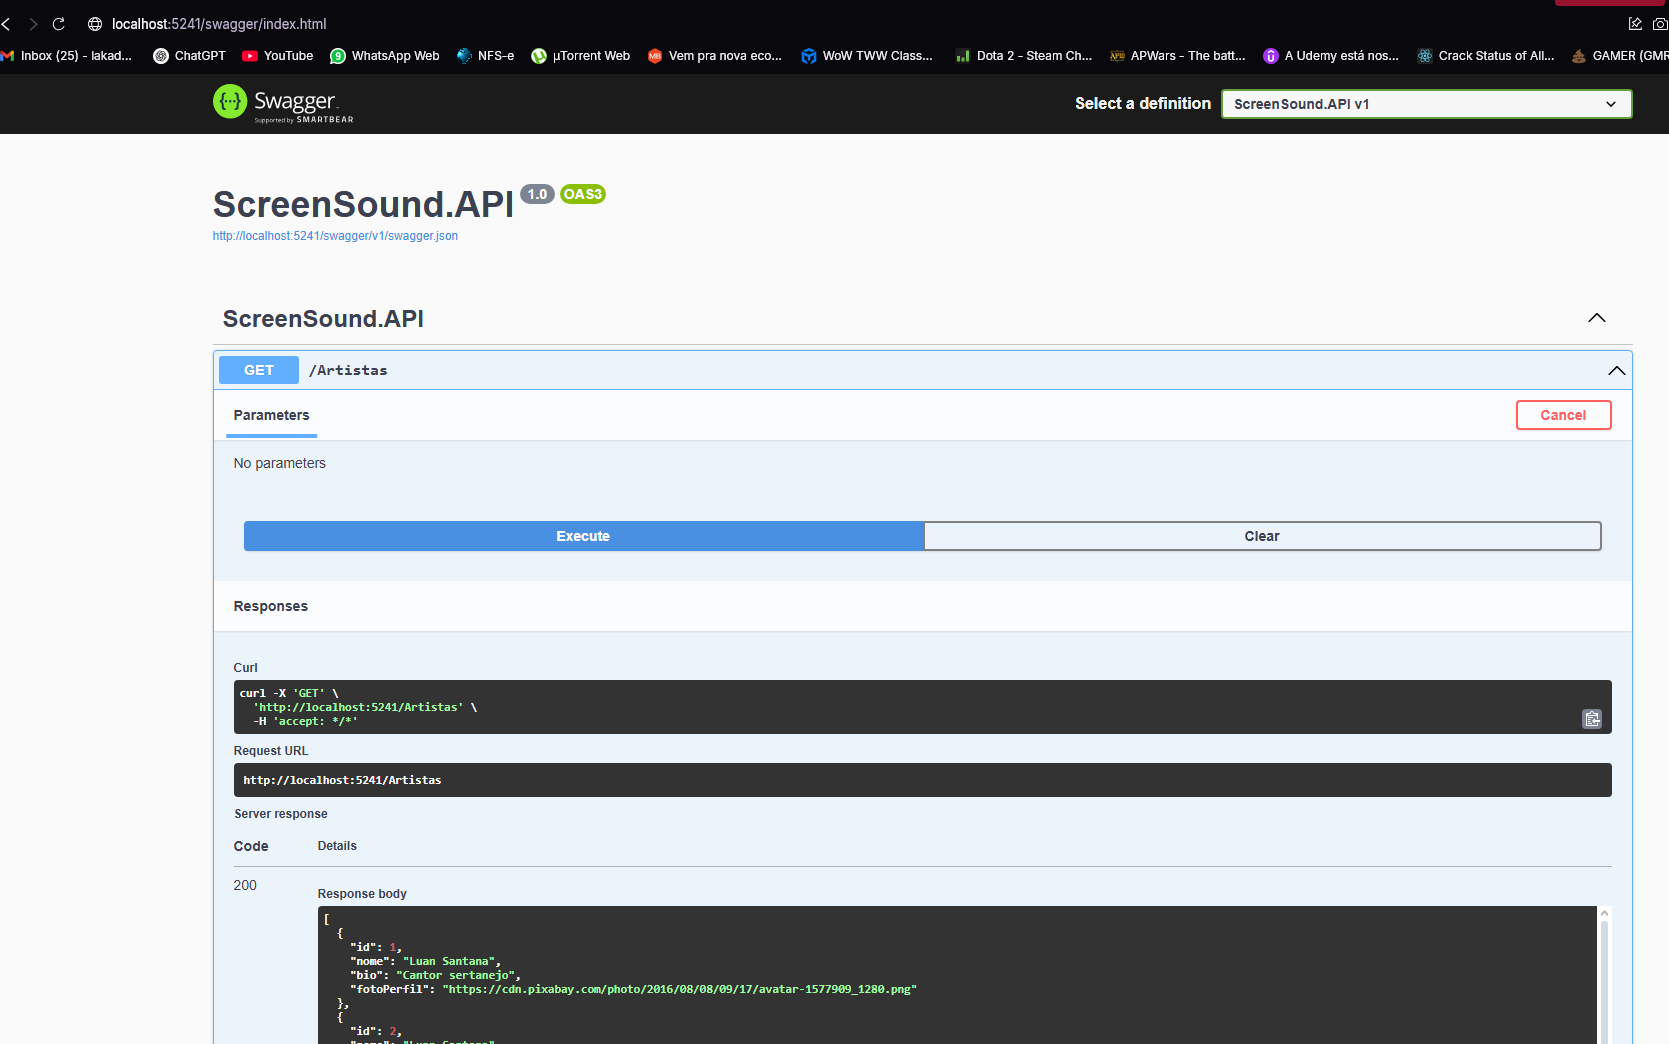Open the swagger.json link

(x=335, y=236)
